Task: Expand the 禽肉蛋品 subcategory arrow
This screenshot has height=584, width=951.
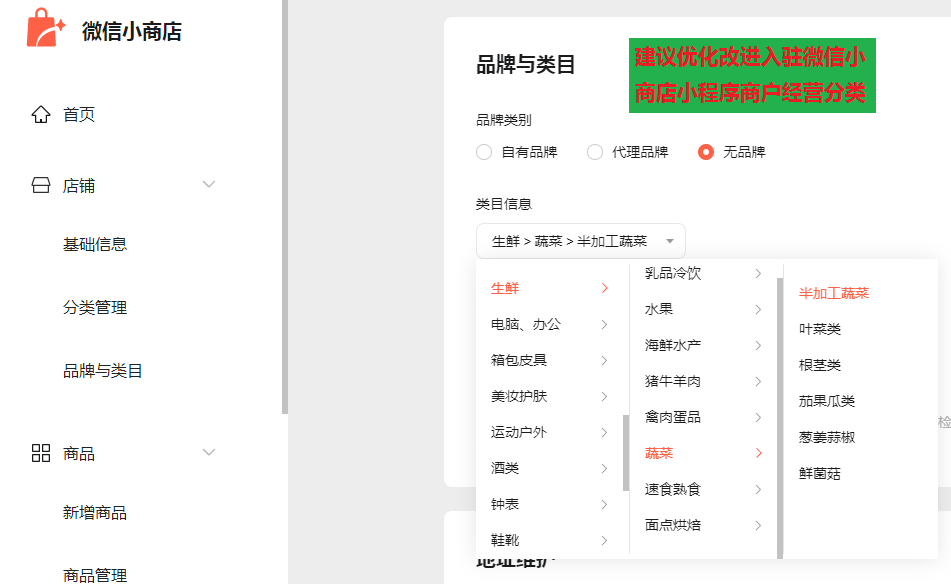Action: 759,417
